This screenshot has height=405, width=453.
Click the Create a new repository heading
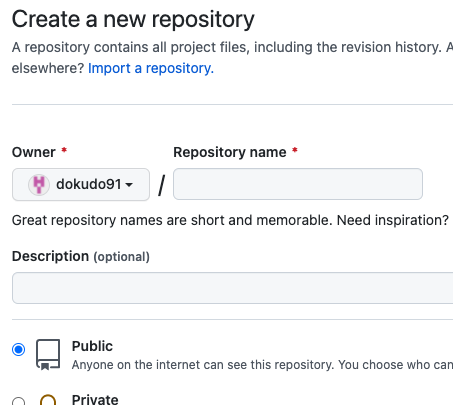pyautogui.click(x=133, y=20)
